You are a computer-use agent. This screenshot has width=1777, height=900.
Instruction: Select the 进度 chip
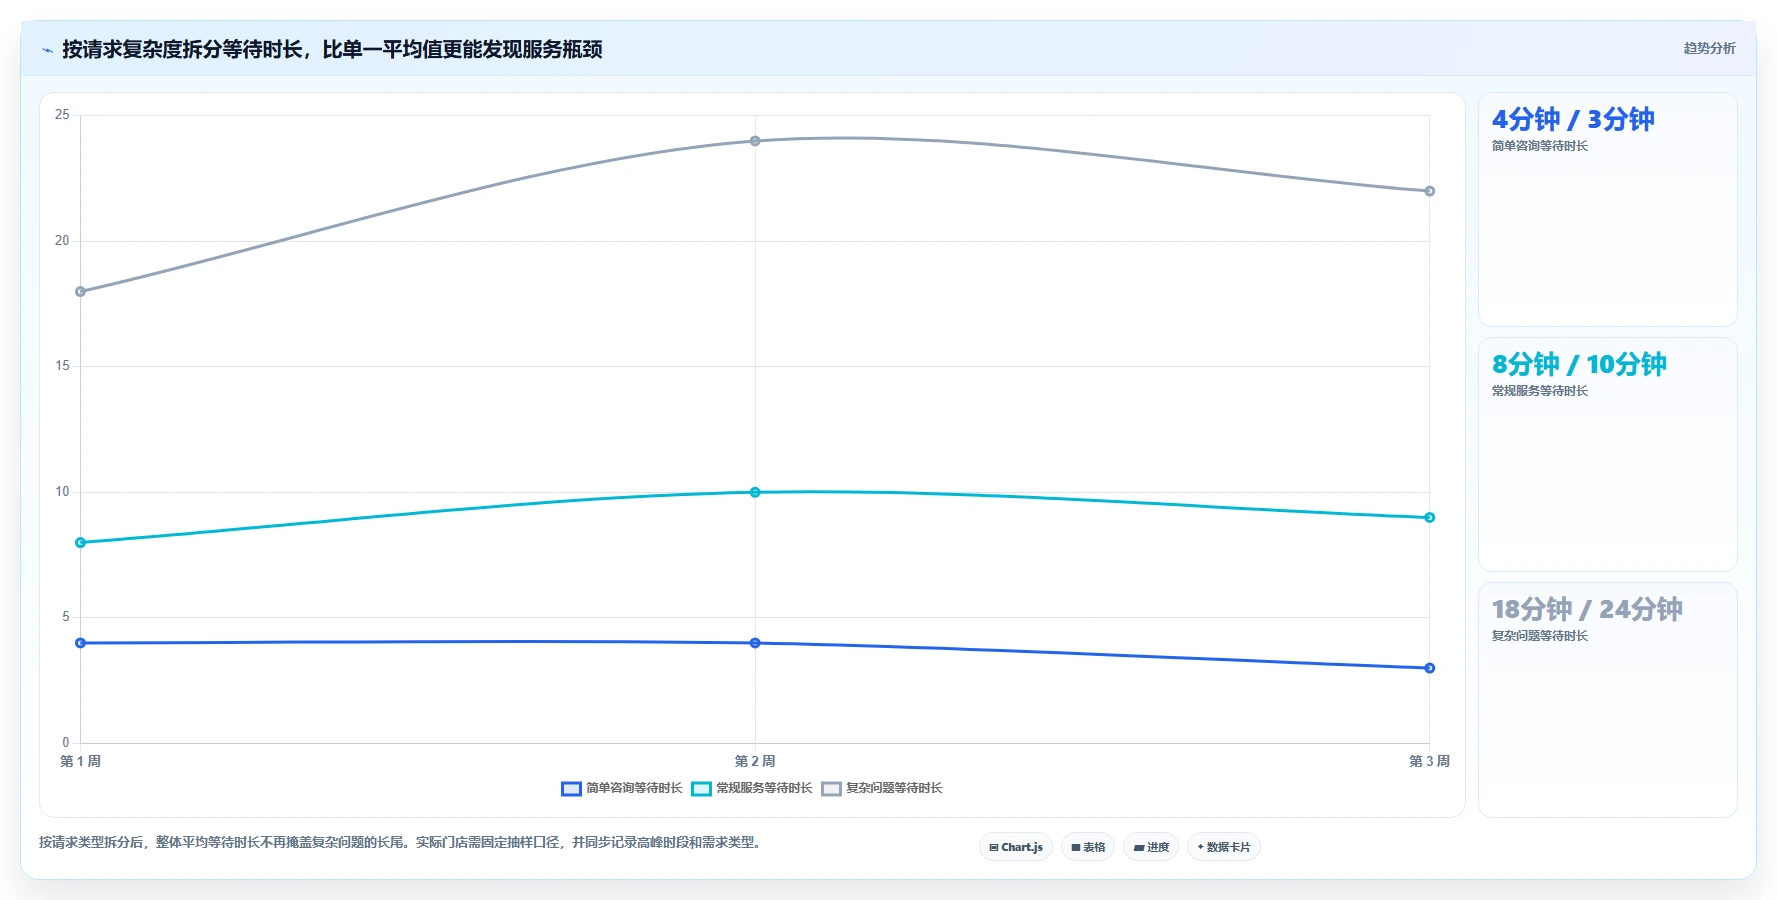coord(1151,847)
